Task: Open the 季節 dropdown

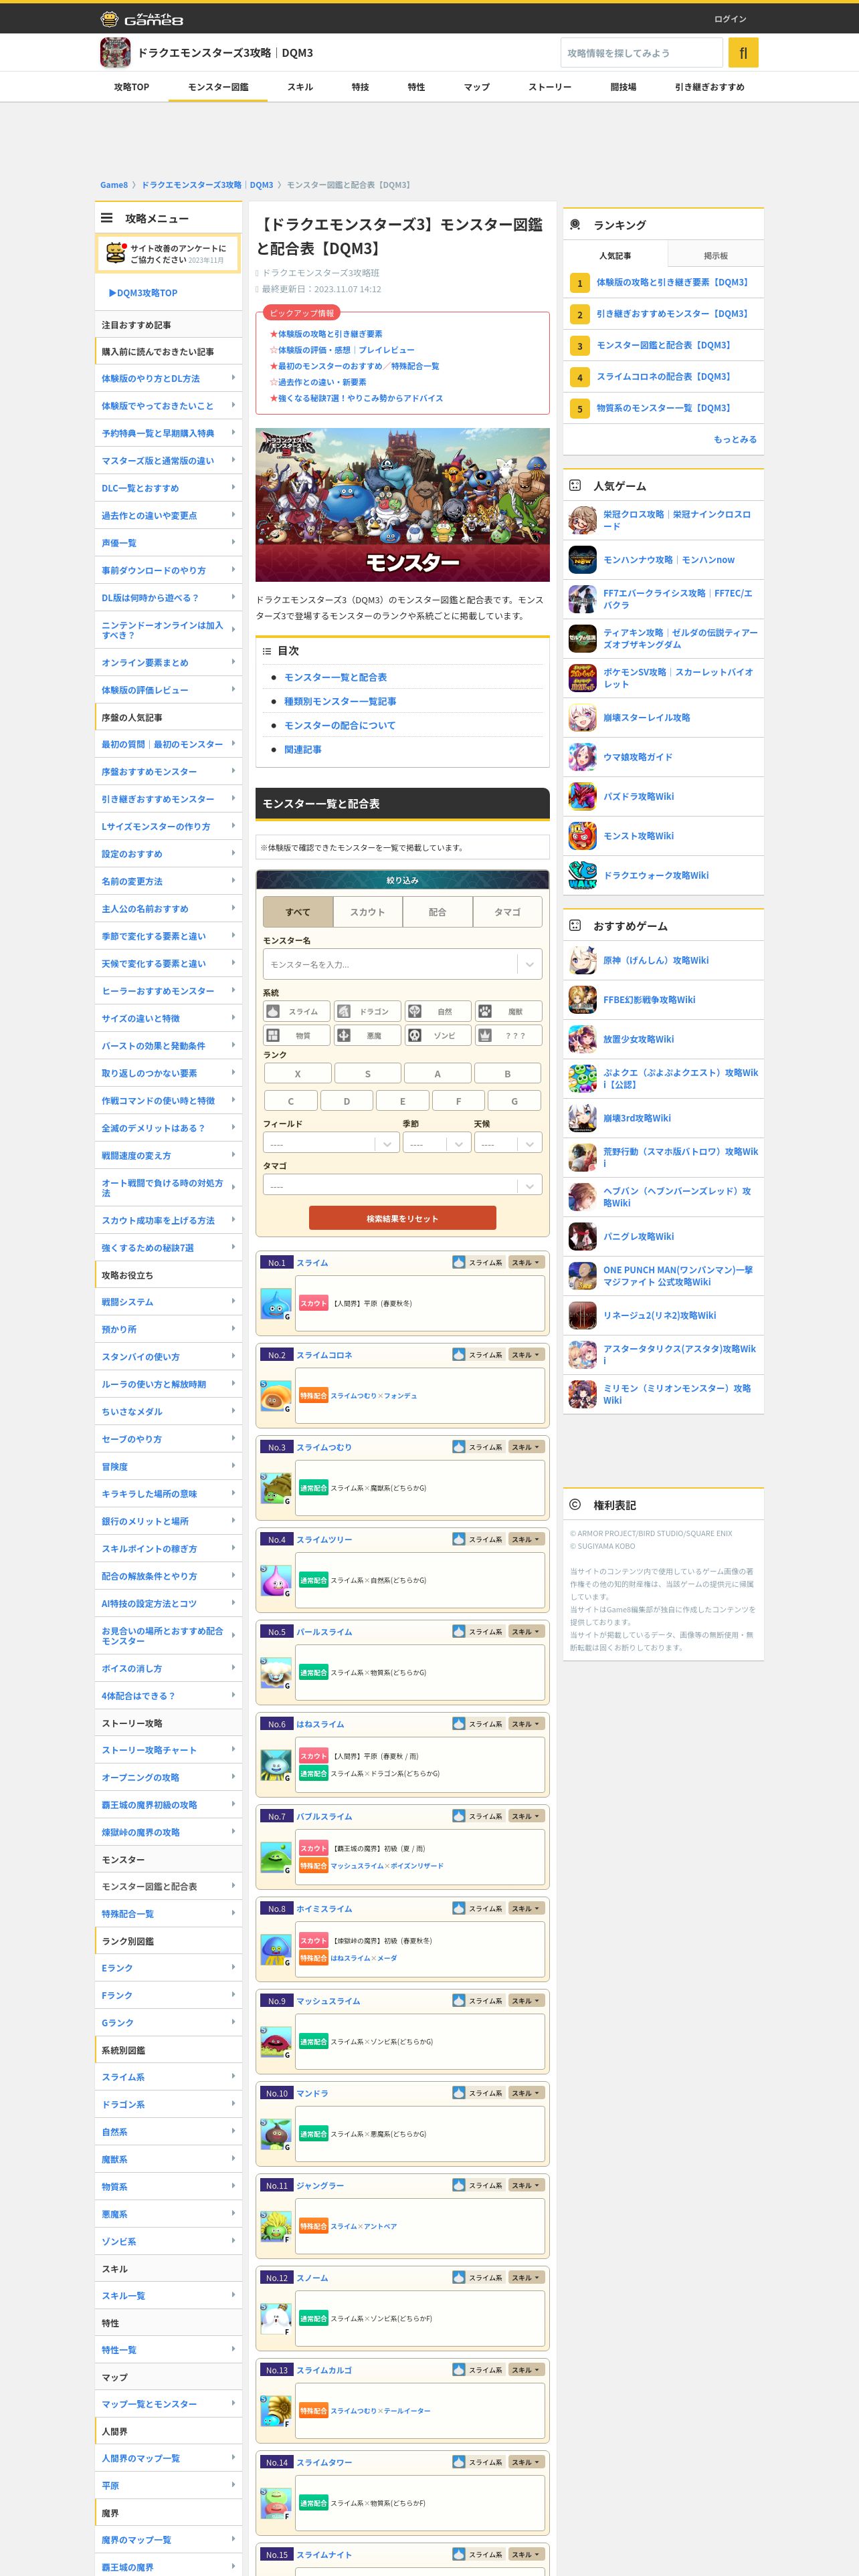Action: coord(437,1143)
